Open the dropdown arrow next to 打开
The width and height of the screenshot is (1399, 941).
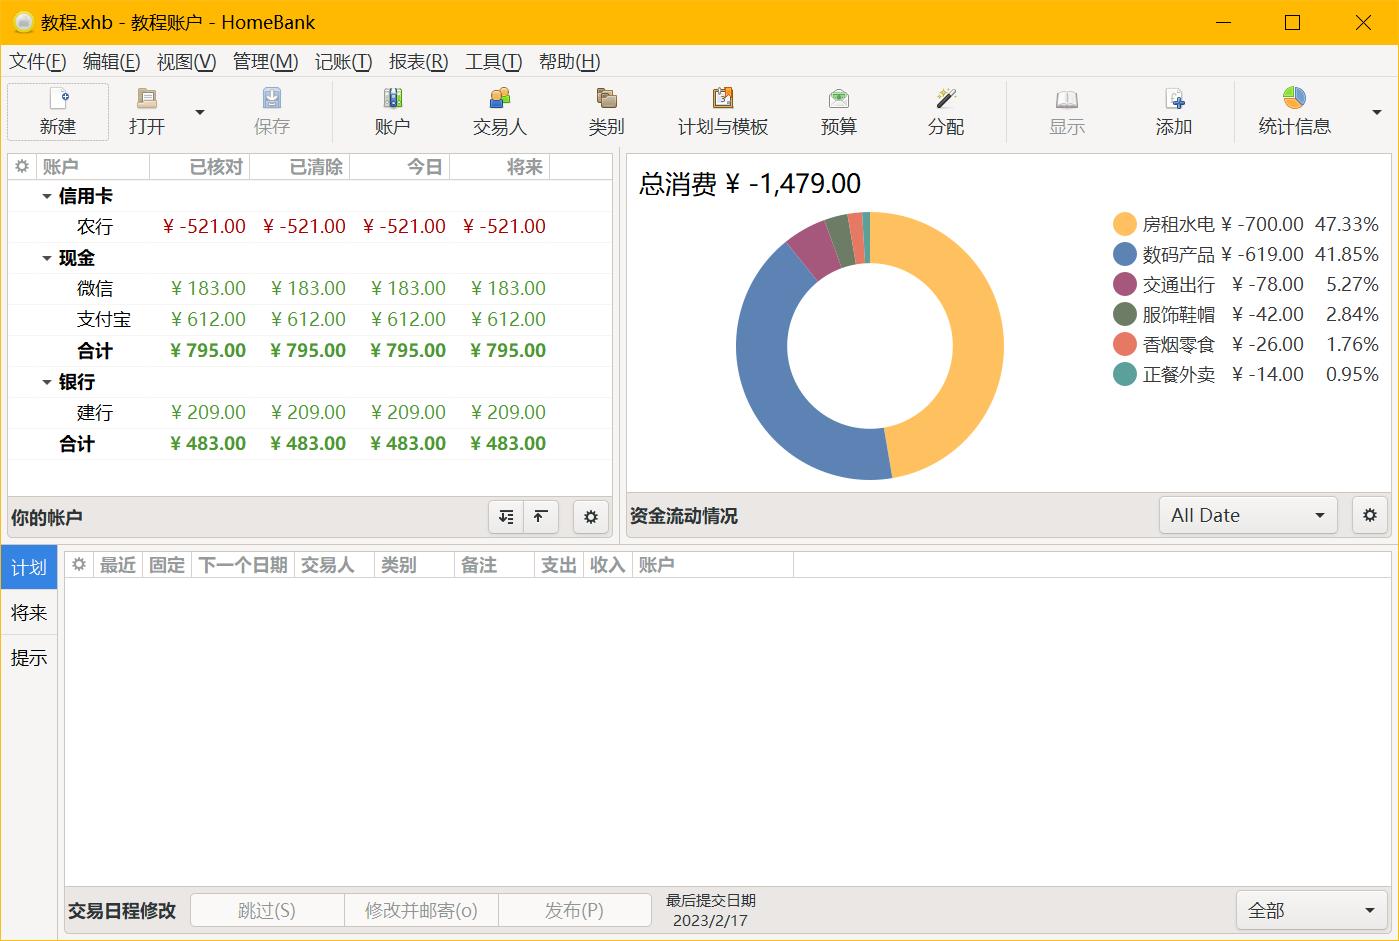point(200,112)
